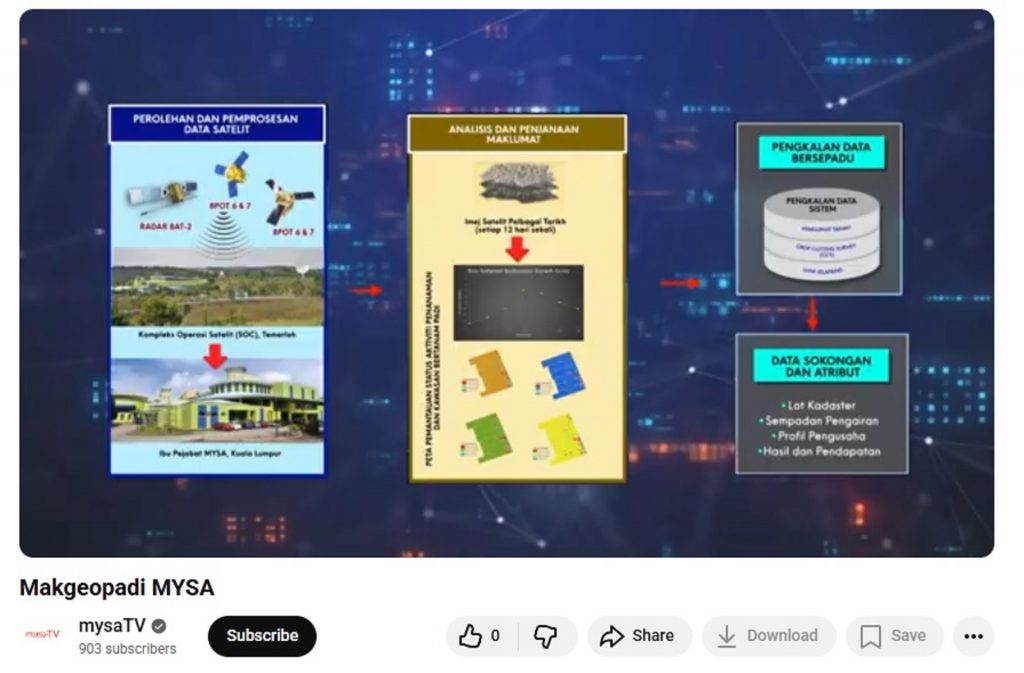Open the mysaTV channel avatar

pyautogui.click(x=42, y=634)
